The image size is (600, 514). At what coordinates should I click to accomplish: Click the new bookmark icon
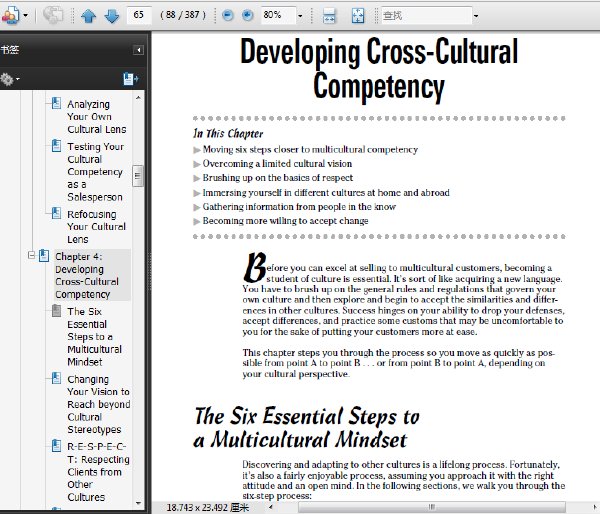(130, 79)
